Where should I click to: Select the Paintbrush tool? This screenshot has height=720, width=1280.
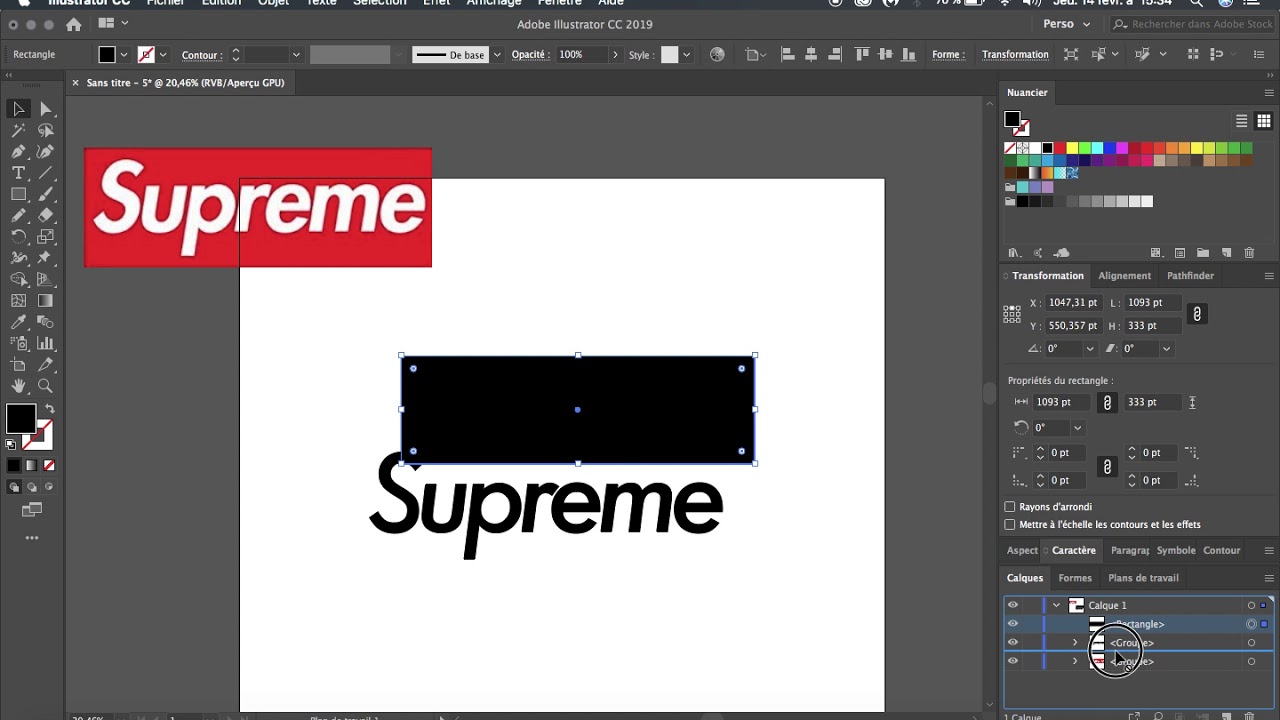pyautogui.click(x=45, y=194)
